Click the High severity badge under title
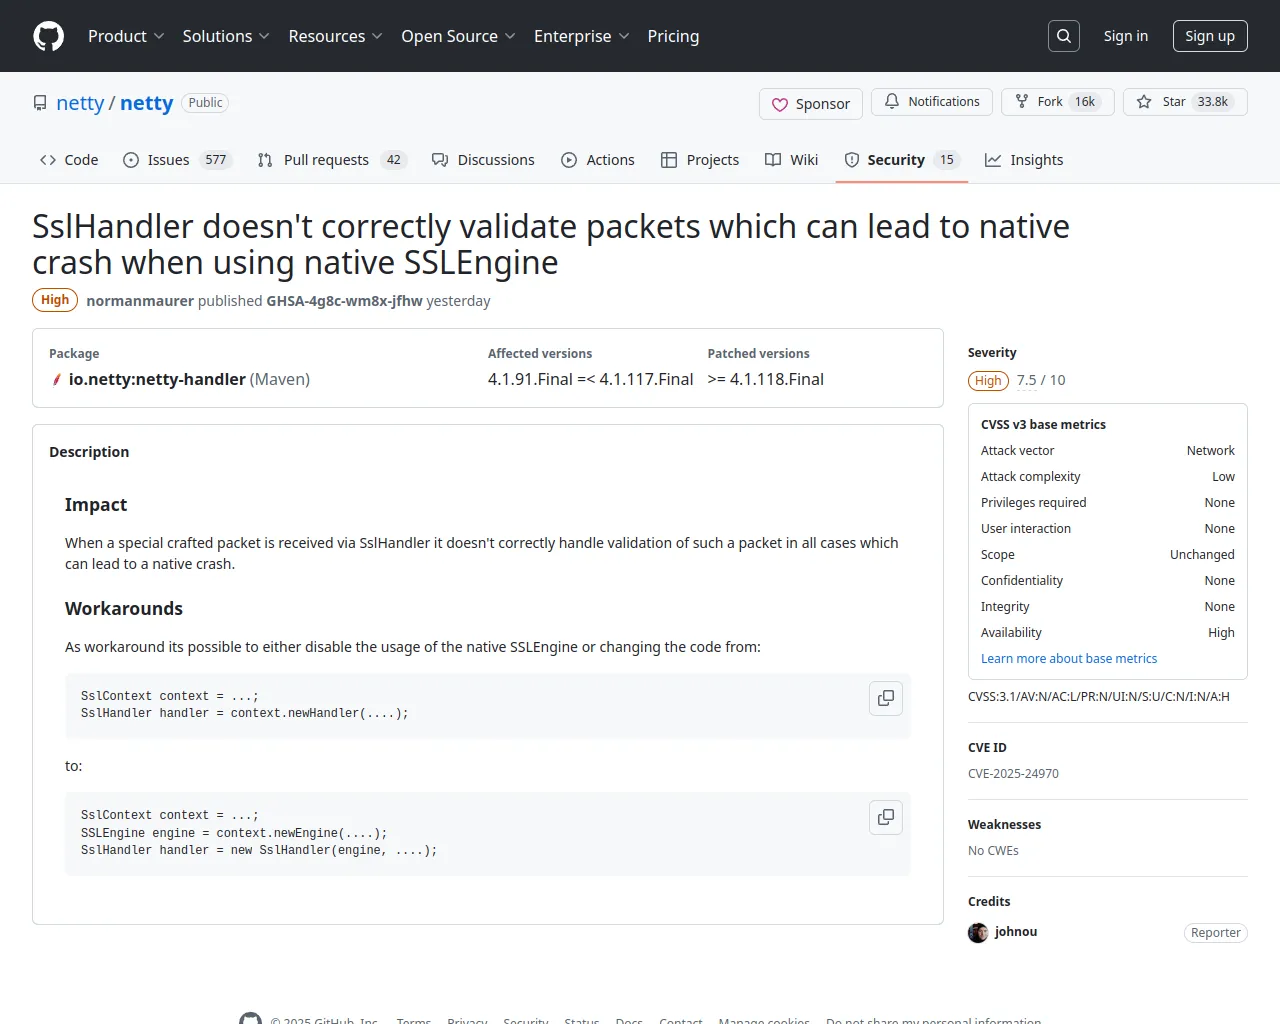The height and width of the screenshot is (1024, 1280). point(55,300)
